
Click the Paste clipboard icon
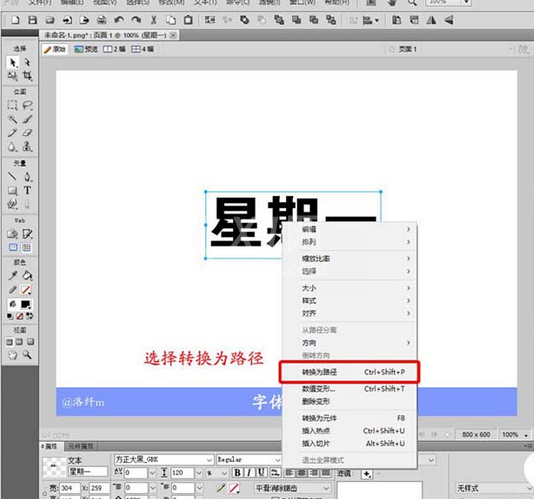tap(188, 20)
